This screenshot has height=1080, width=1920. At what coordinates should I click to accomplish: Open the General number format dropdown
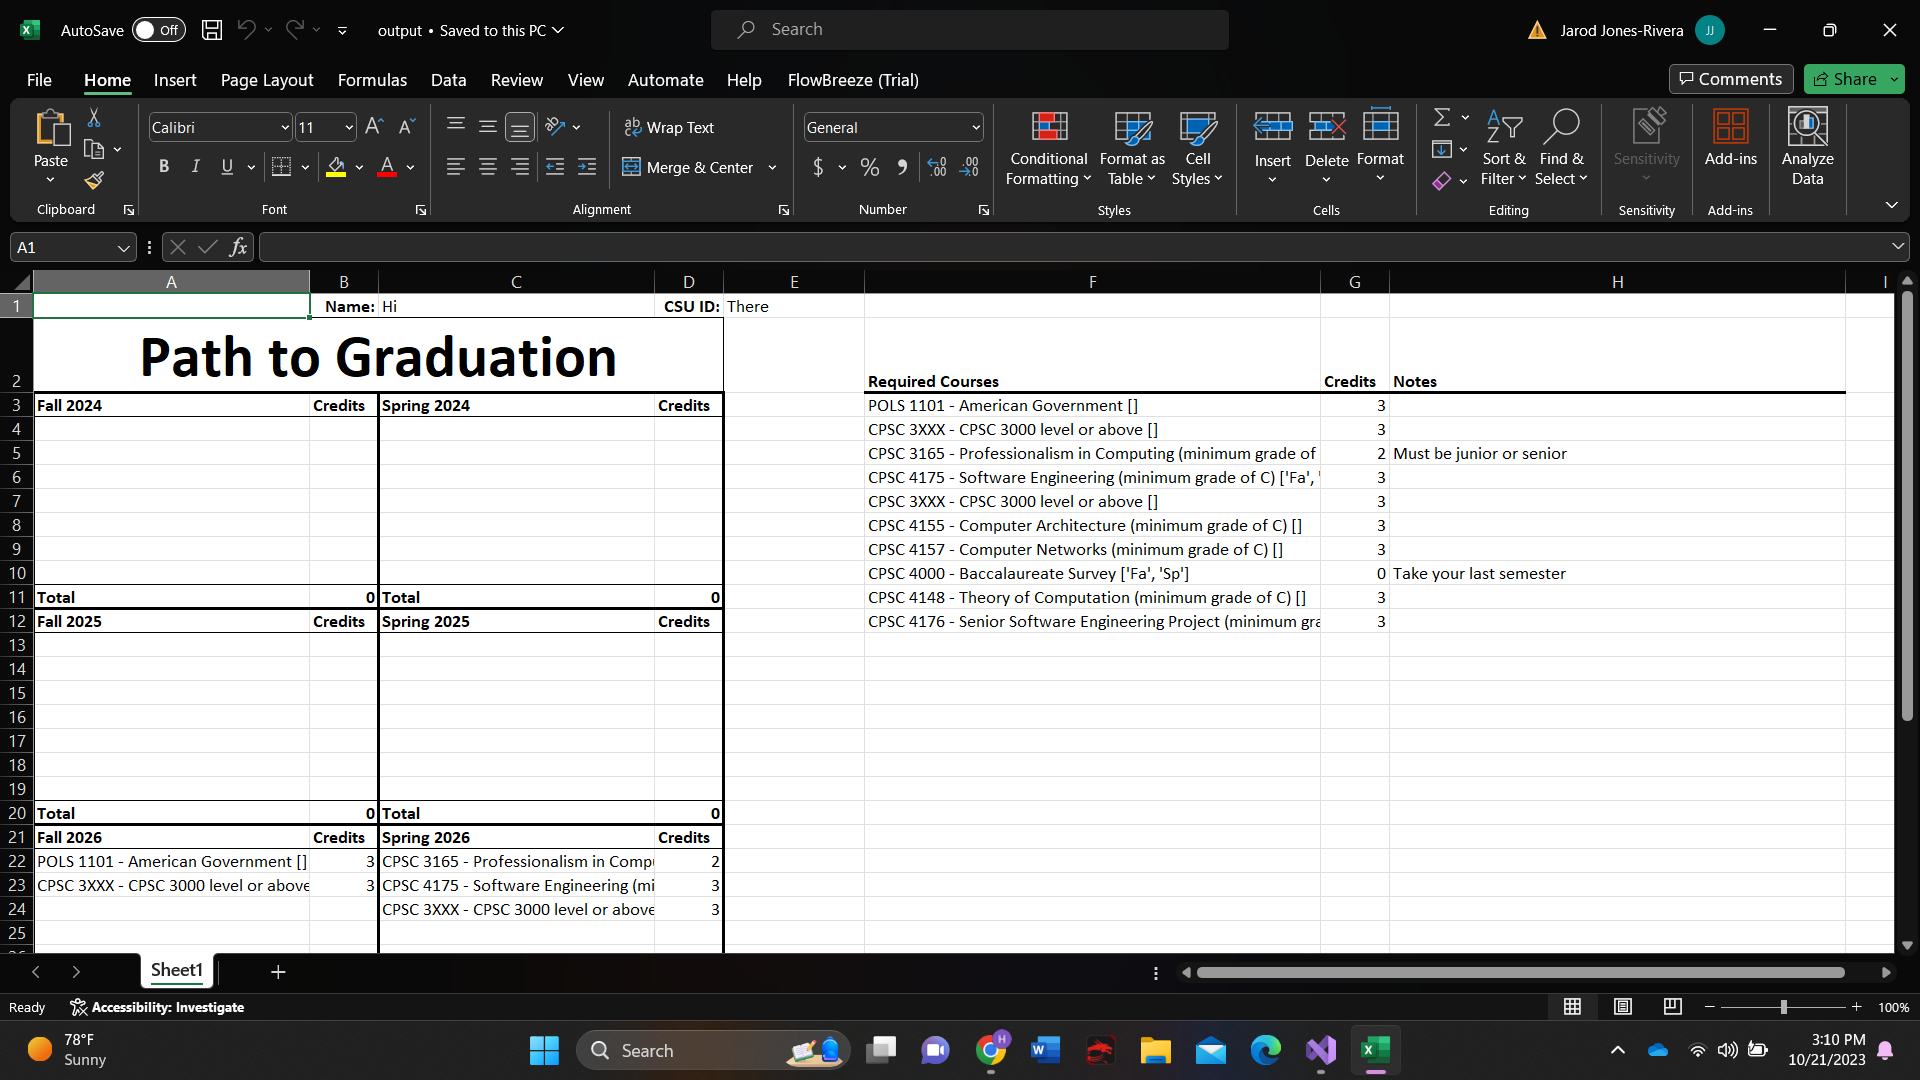976,128
